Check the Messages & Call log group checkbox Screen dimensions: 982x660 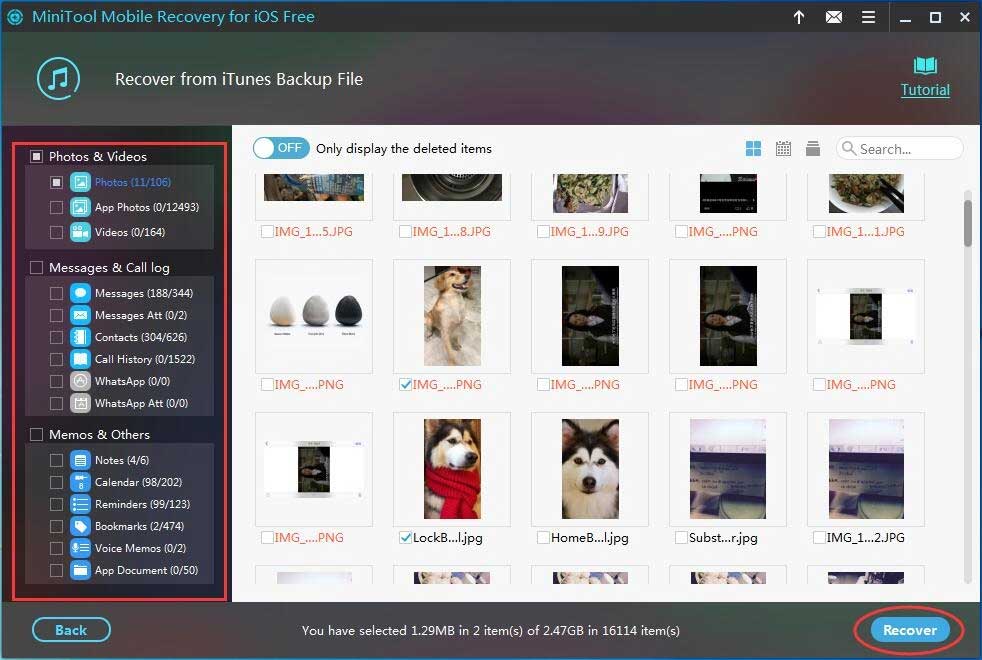(36, 268)
